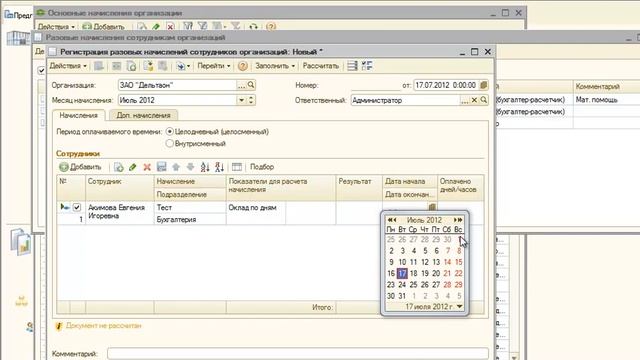Toggle checkbox for Акимова Евгения Игоревна row
640x360 pixels.
pos(77,207)
